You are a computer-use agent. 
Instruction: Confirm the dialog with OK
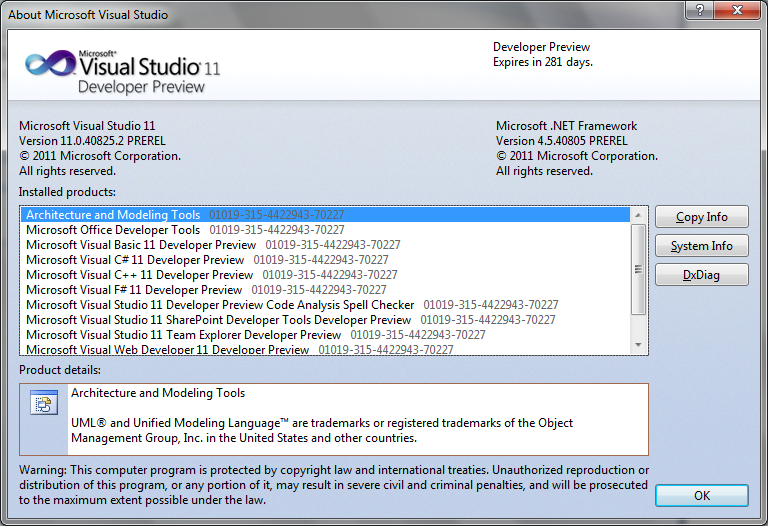click(x=701, y=496)
